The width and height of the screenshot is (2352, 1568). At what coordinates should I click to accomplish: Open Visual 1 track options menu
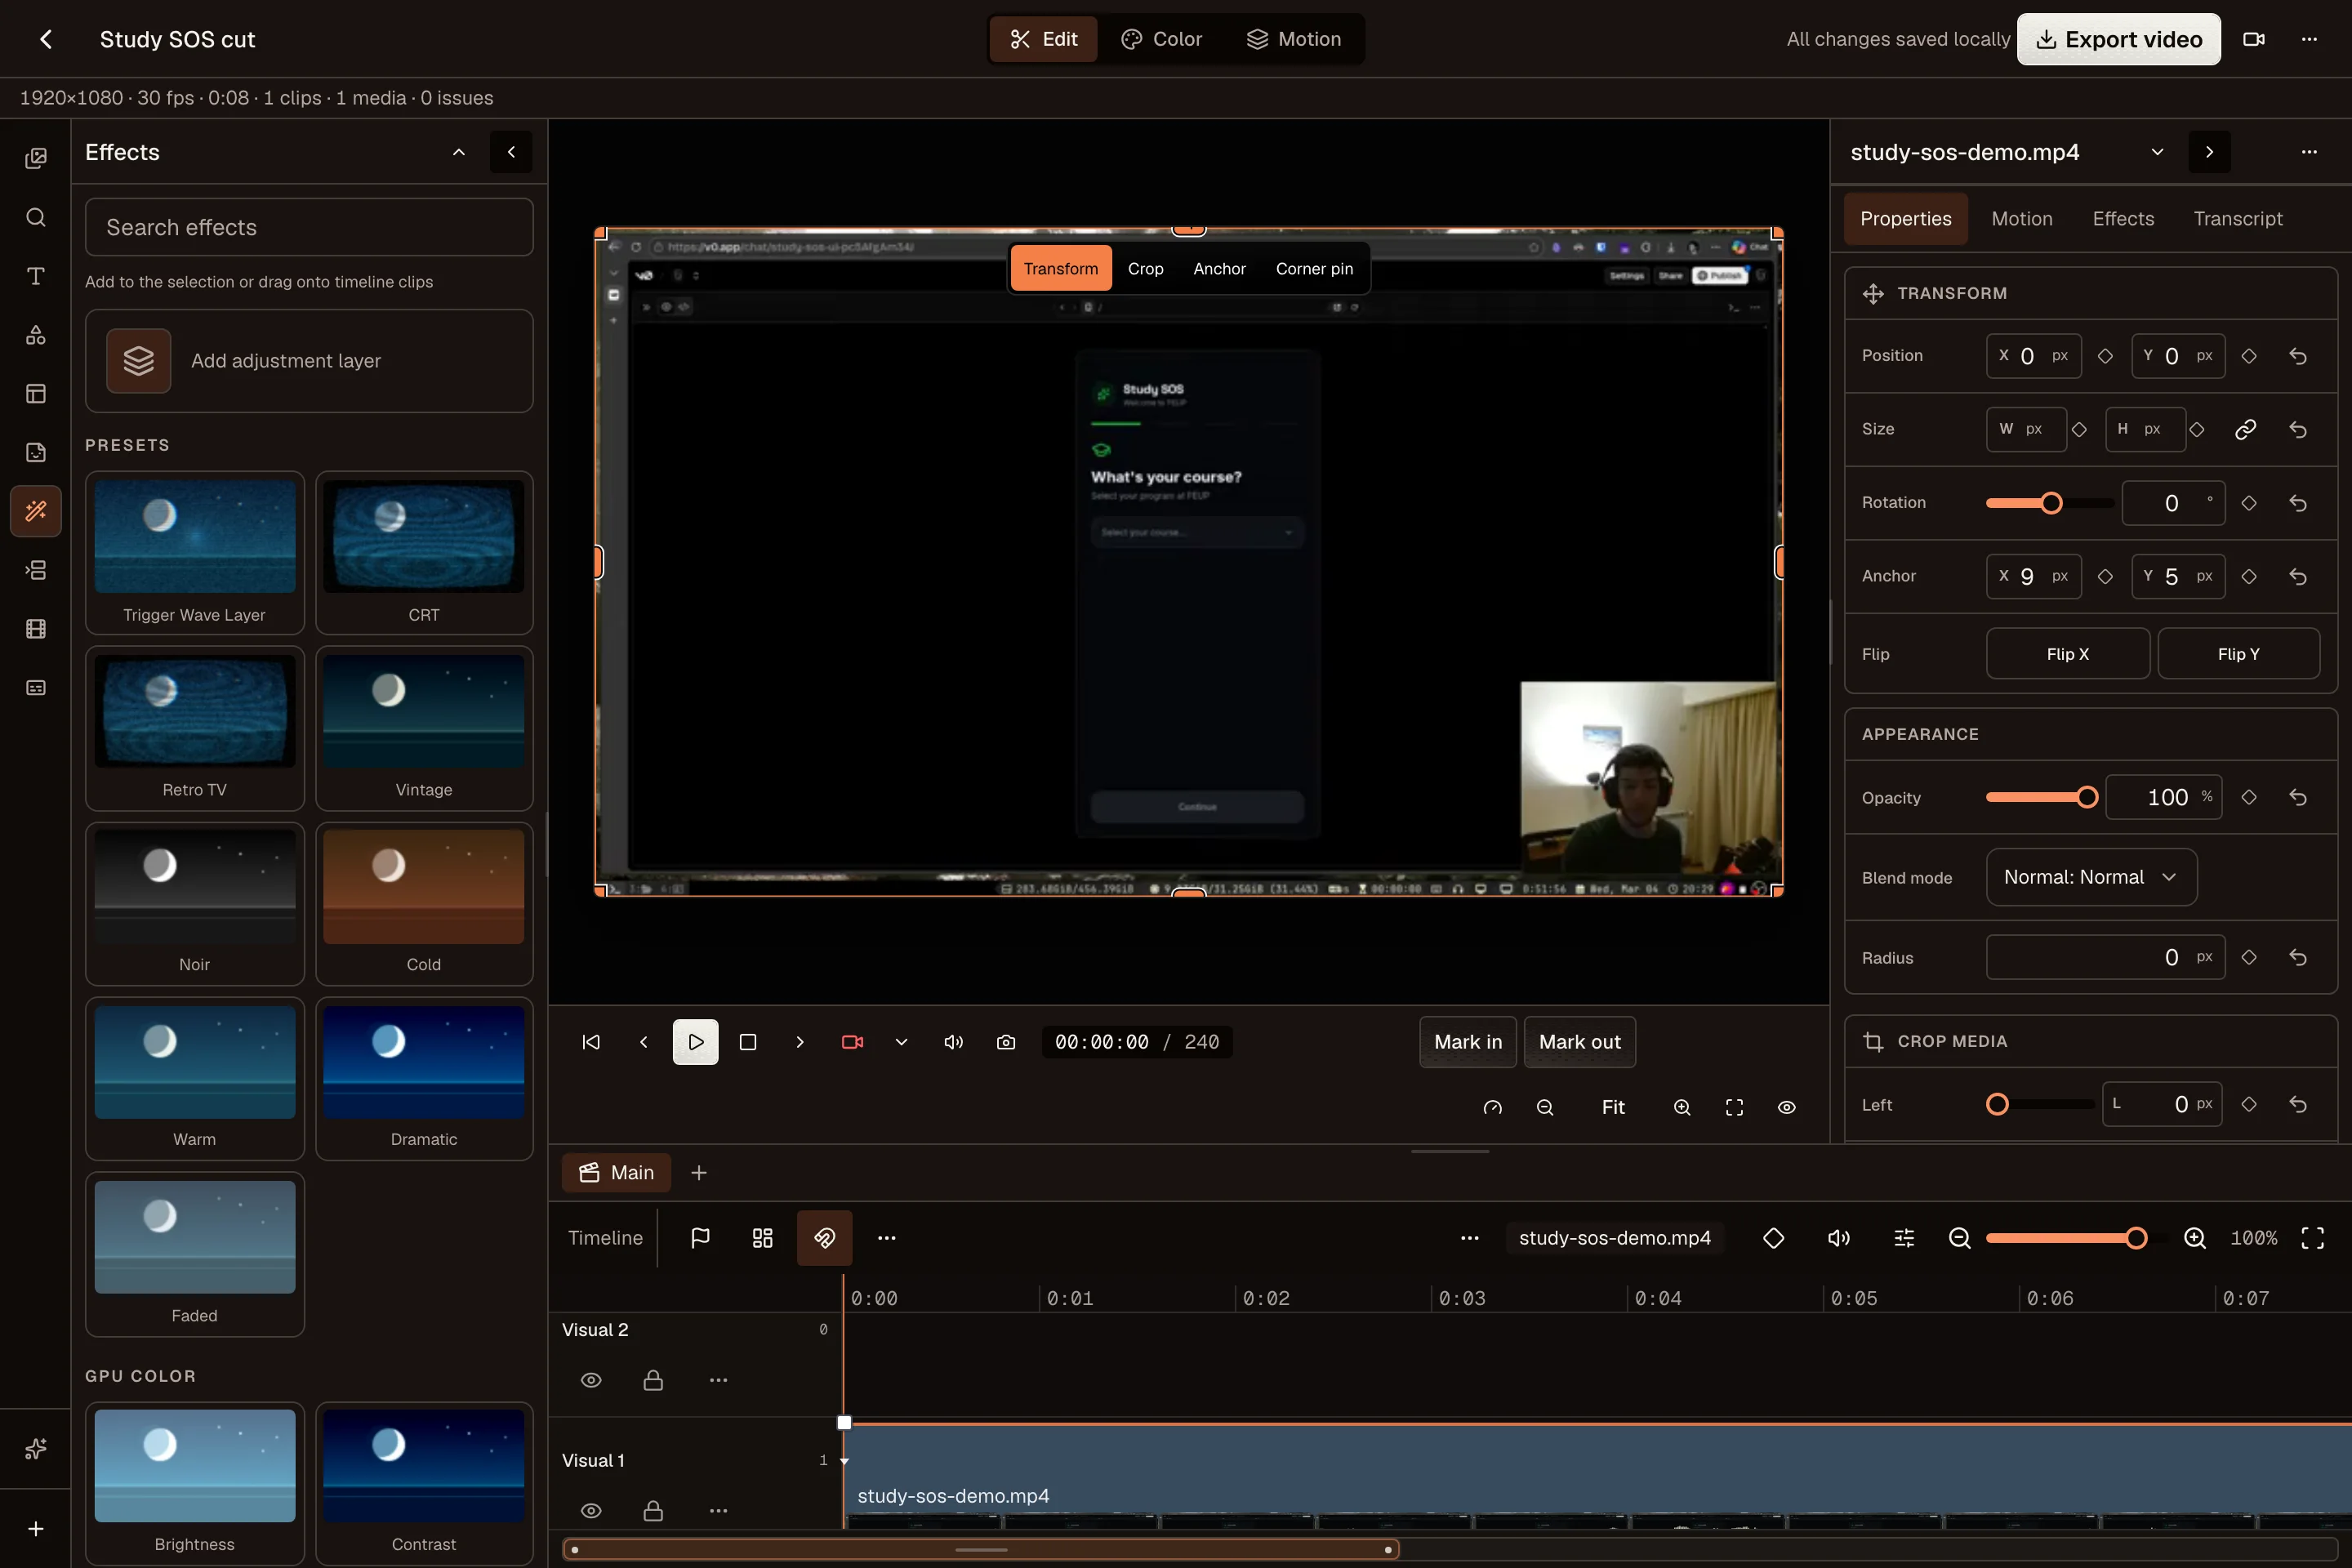click(718, 1511)
